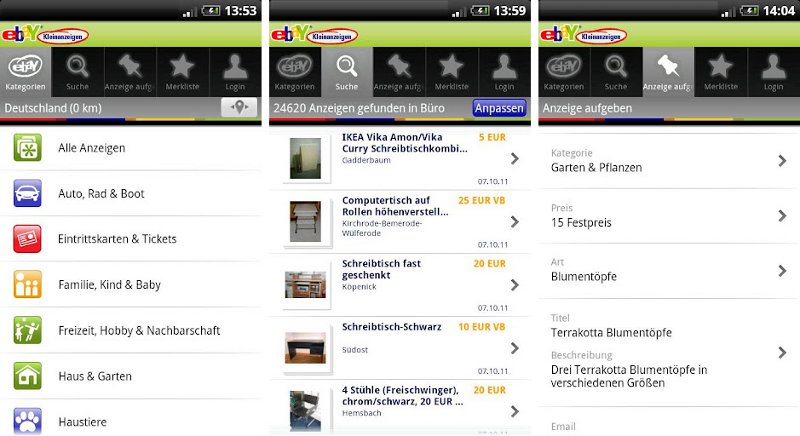Select Freizeit, Hobby & Nachbarschaft icon

tap(28, 330)
